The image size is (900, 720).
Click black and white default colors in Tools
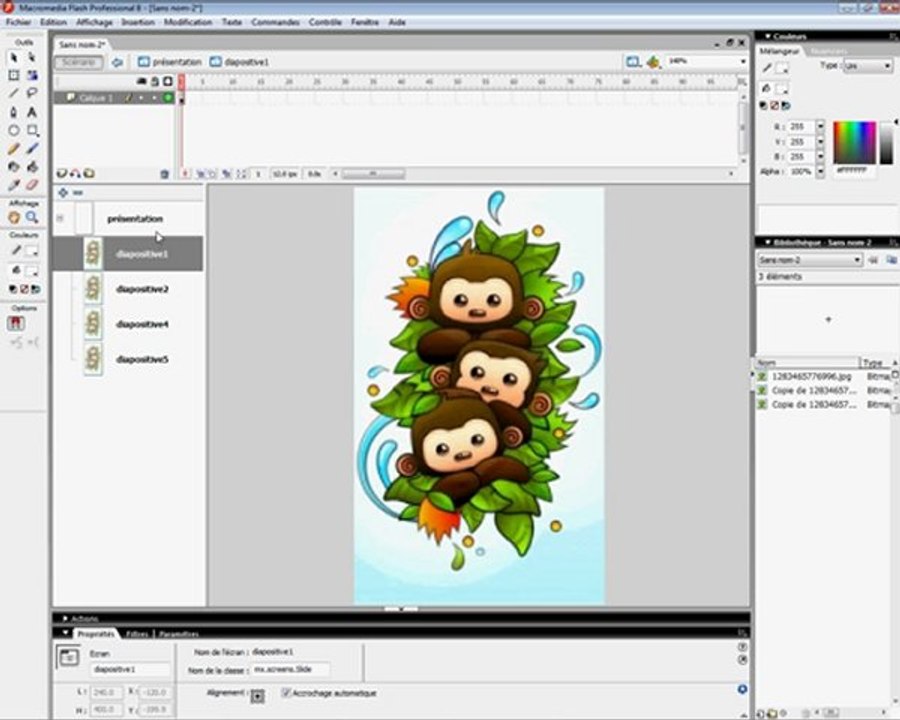(13, 289)
